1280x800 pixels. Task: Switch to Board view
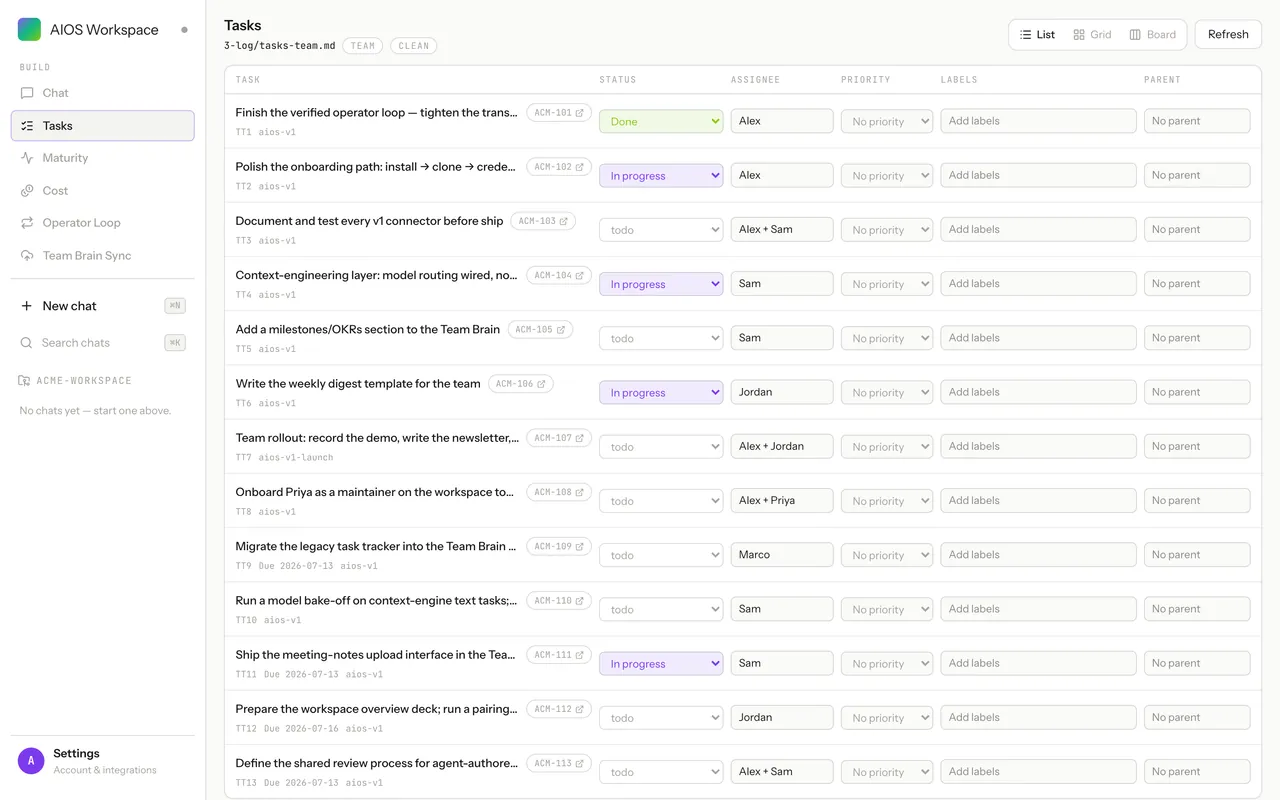pyautogui.click(x=1153, y=34)
